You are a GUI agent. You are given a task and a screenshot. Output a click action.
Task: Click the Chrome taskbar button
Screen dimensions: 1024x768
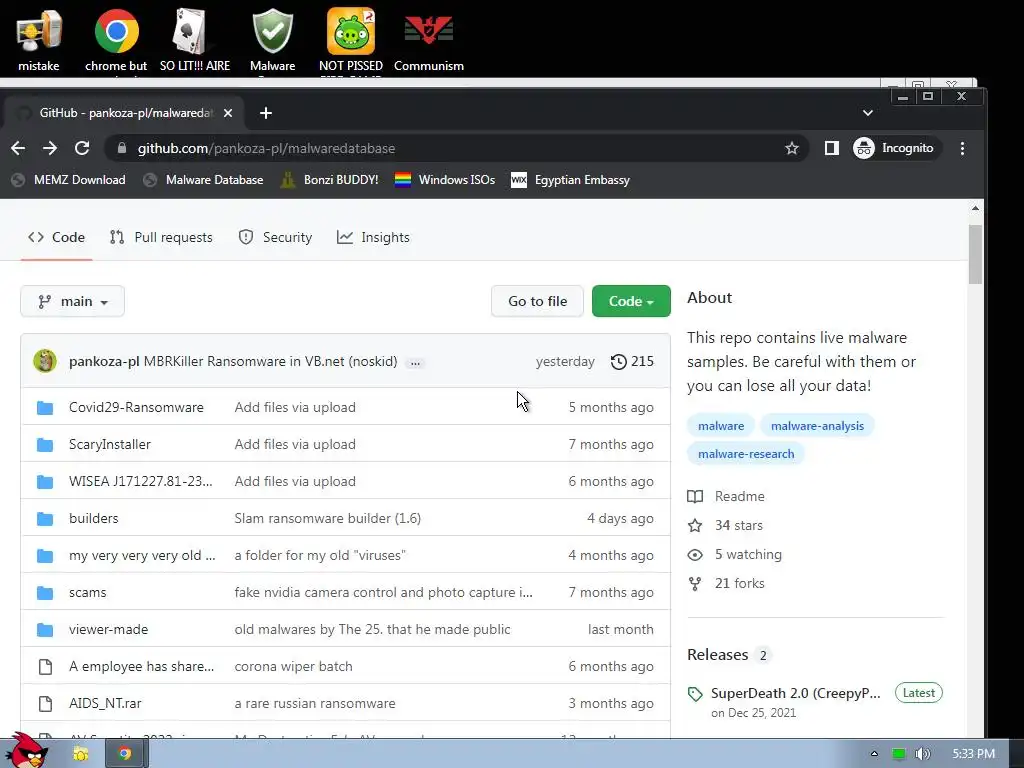[x=125, y=754]
